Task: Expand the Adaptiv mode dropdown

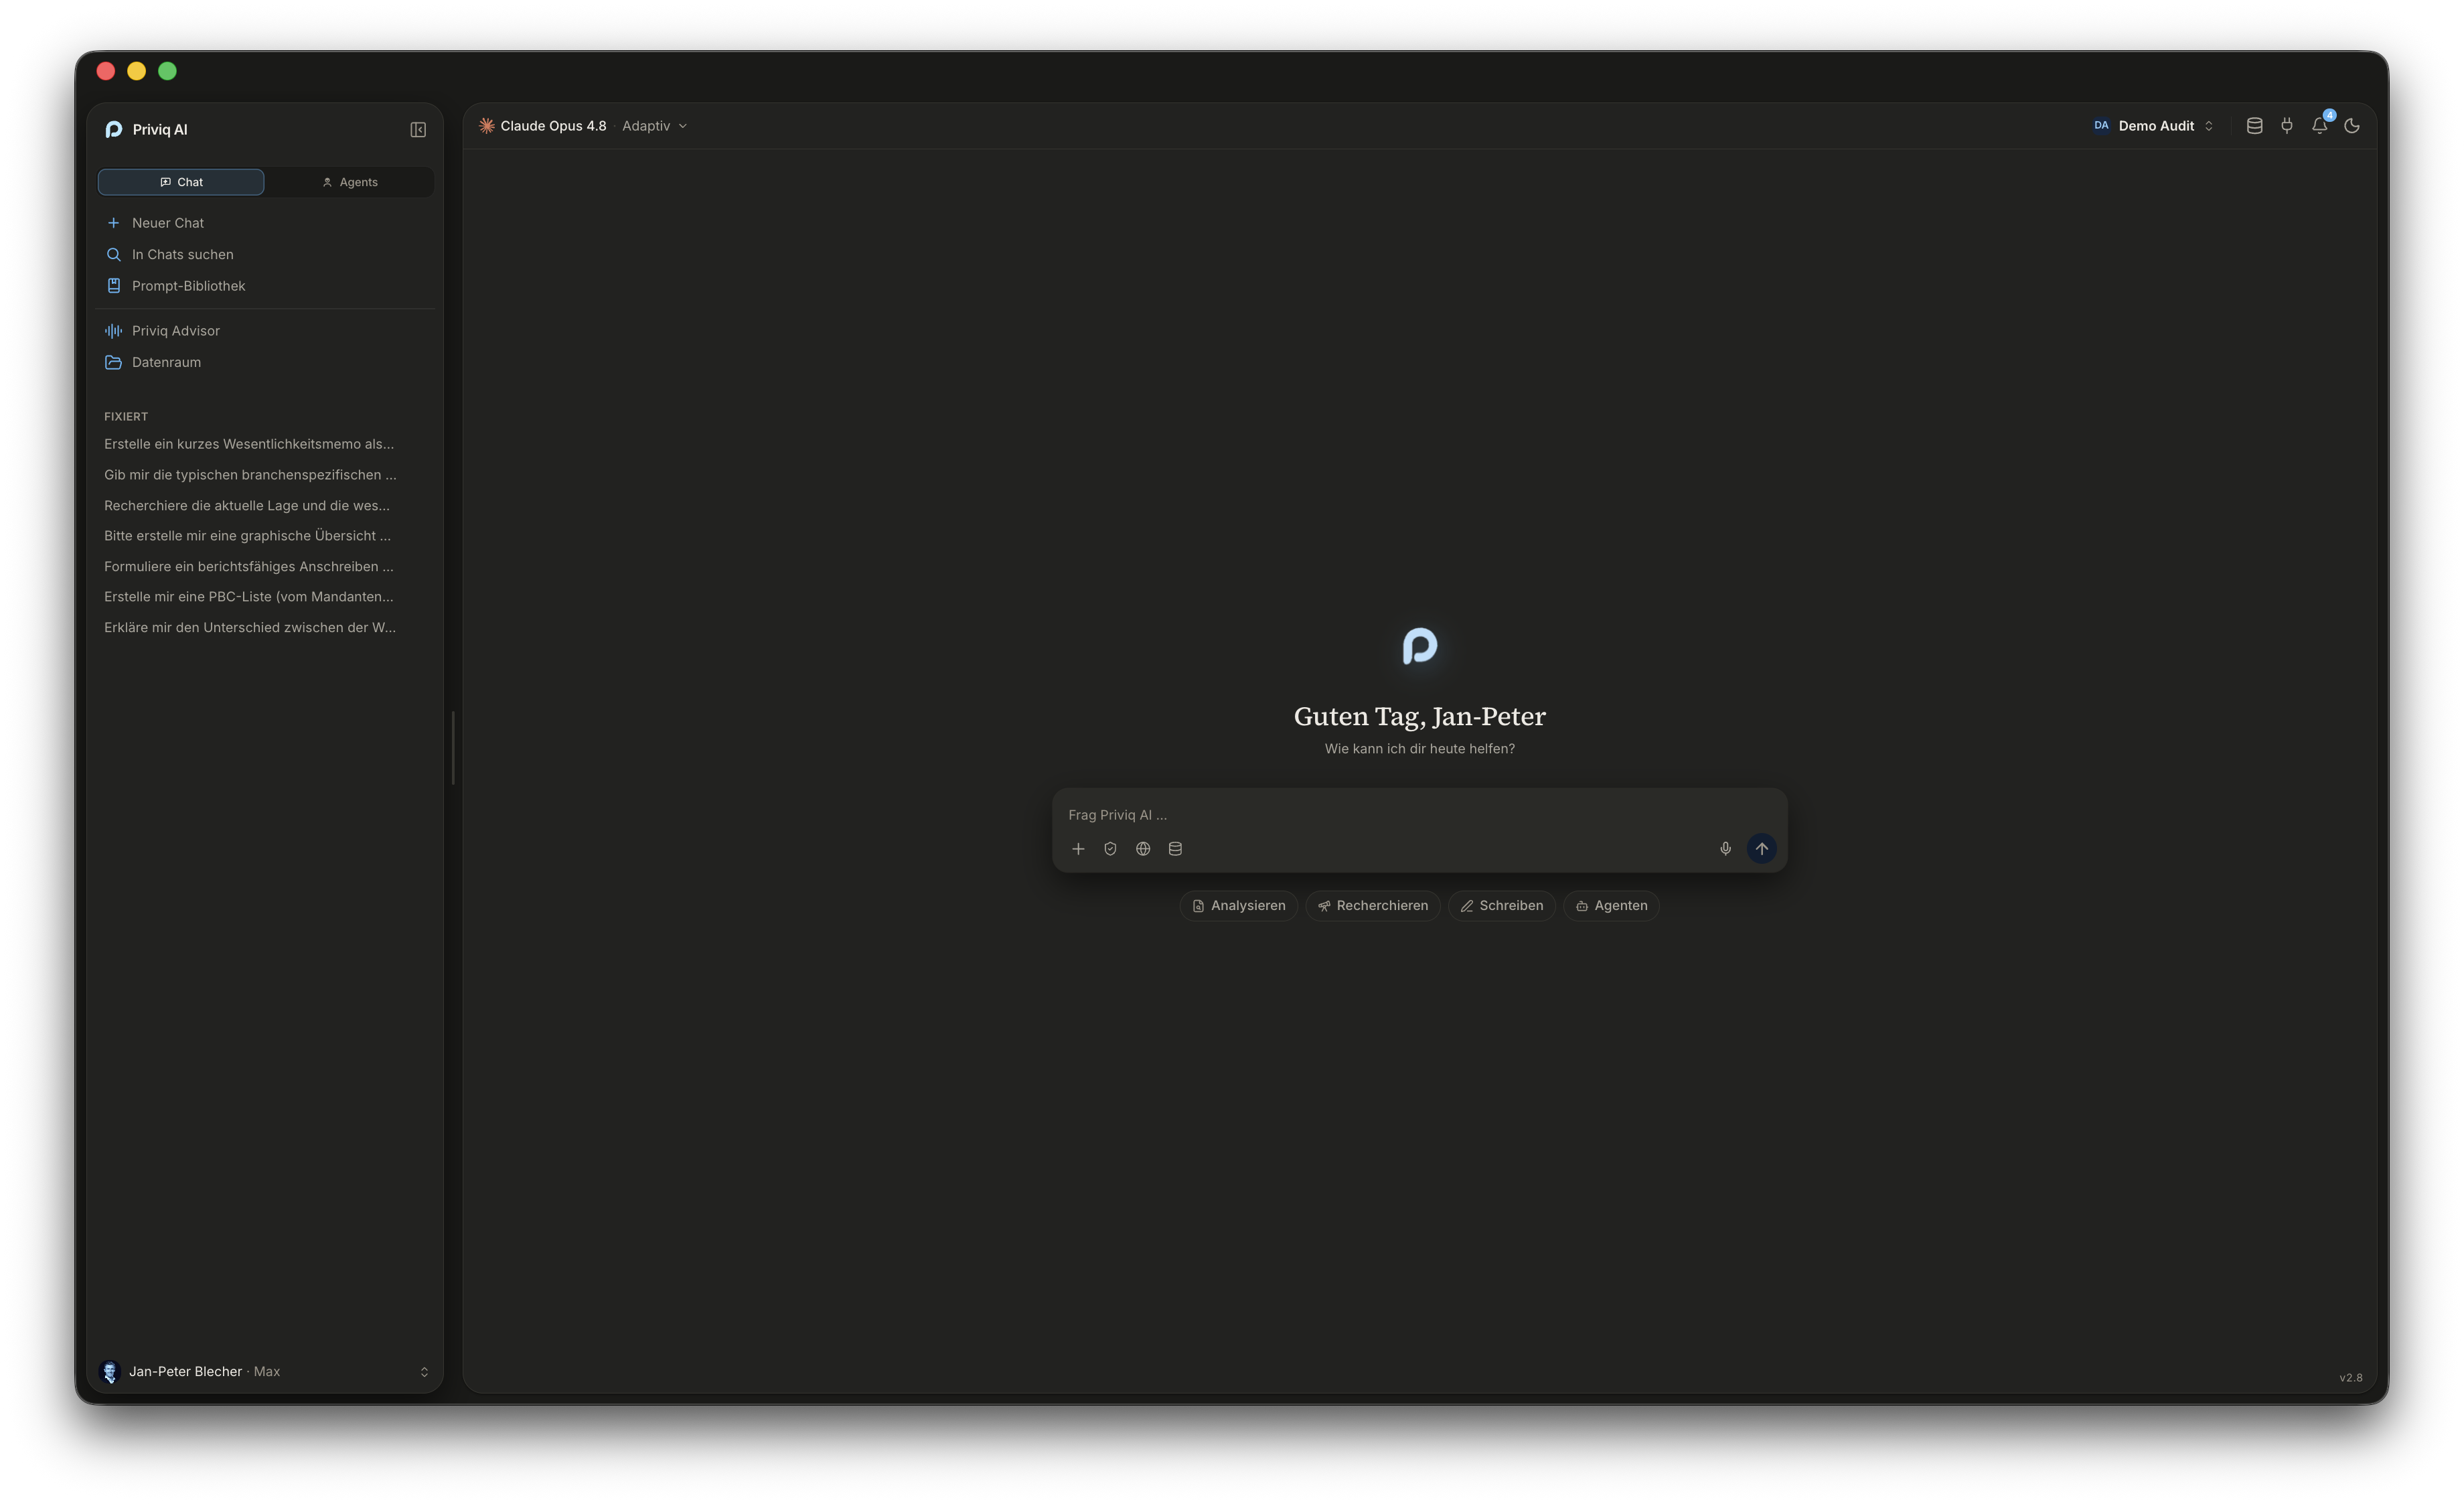Action: (655, 126)
